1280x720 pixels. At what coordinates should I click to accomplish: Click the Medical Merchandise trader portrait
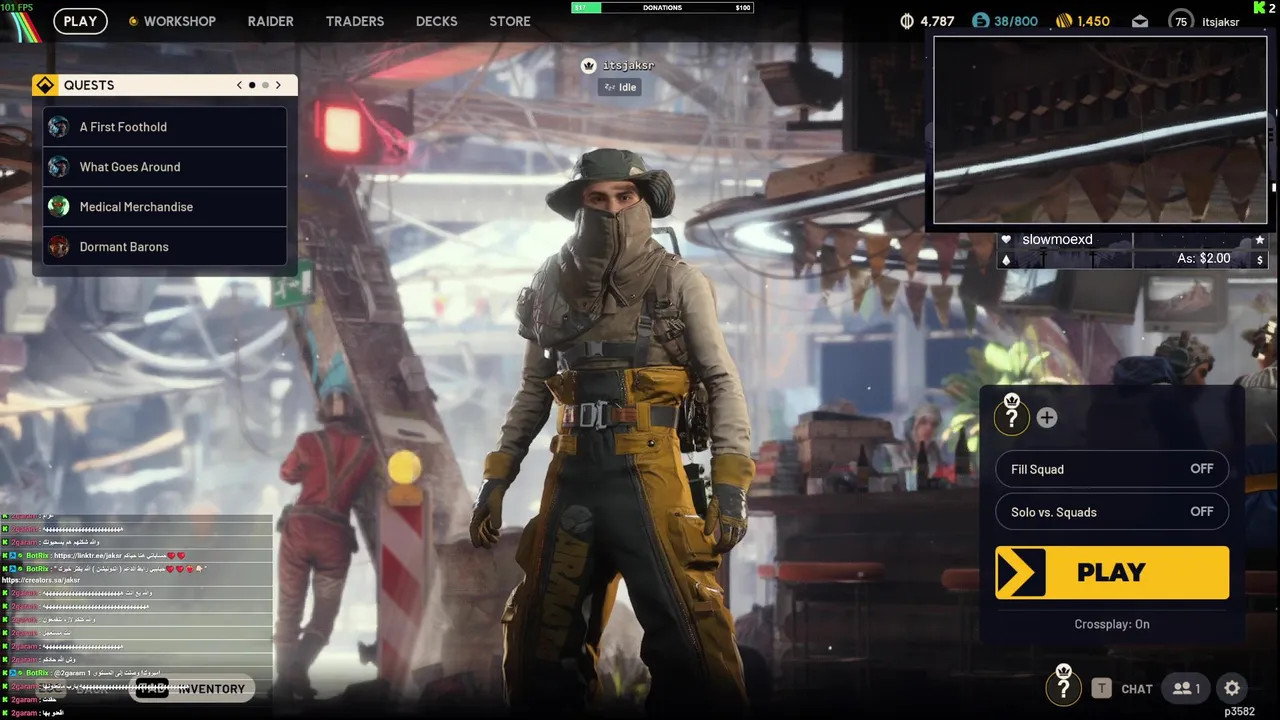click(x=59, y=207)
